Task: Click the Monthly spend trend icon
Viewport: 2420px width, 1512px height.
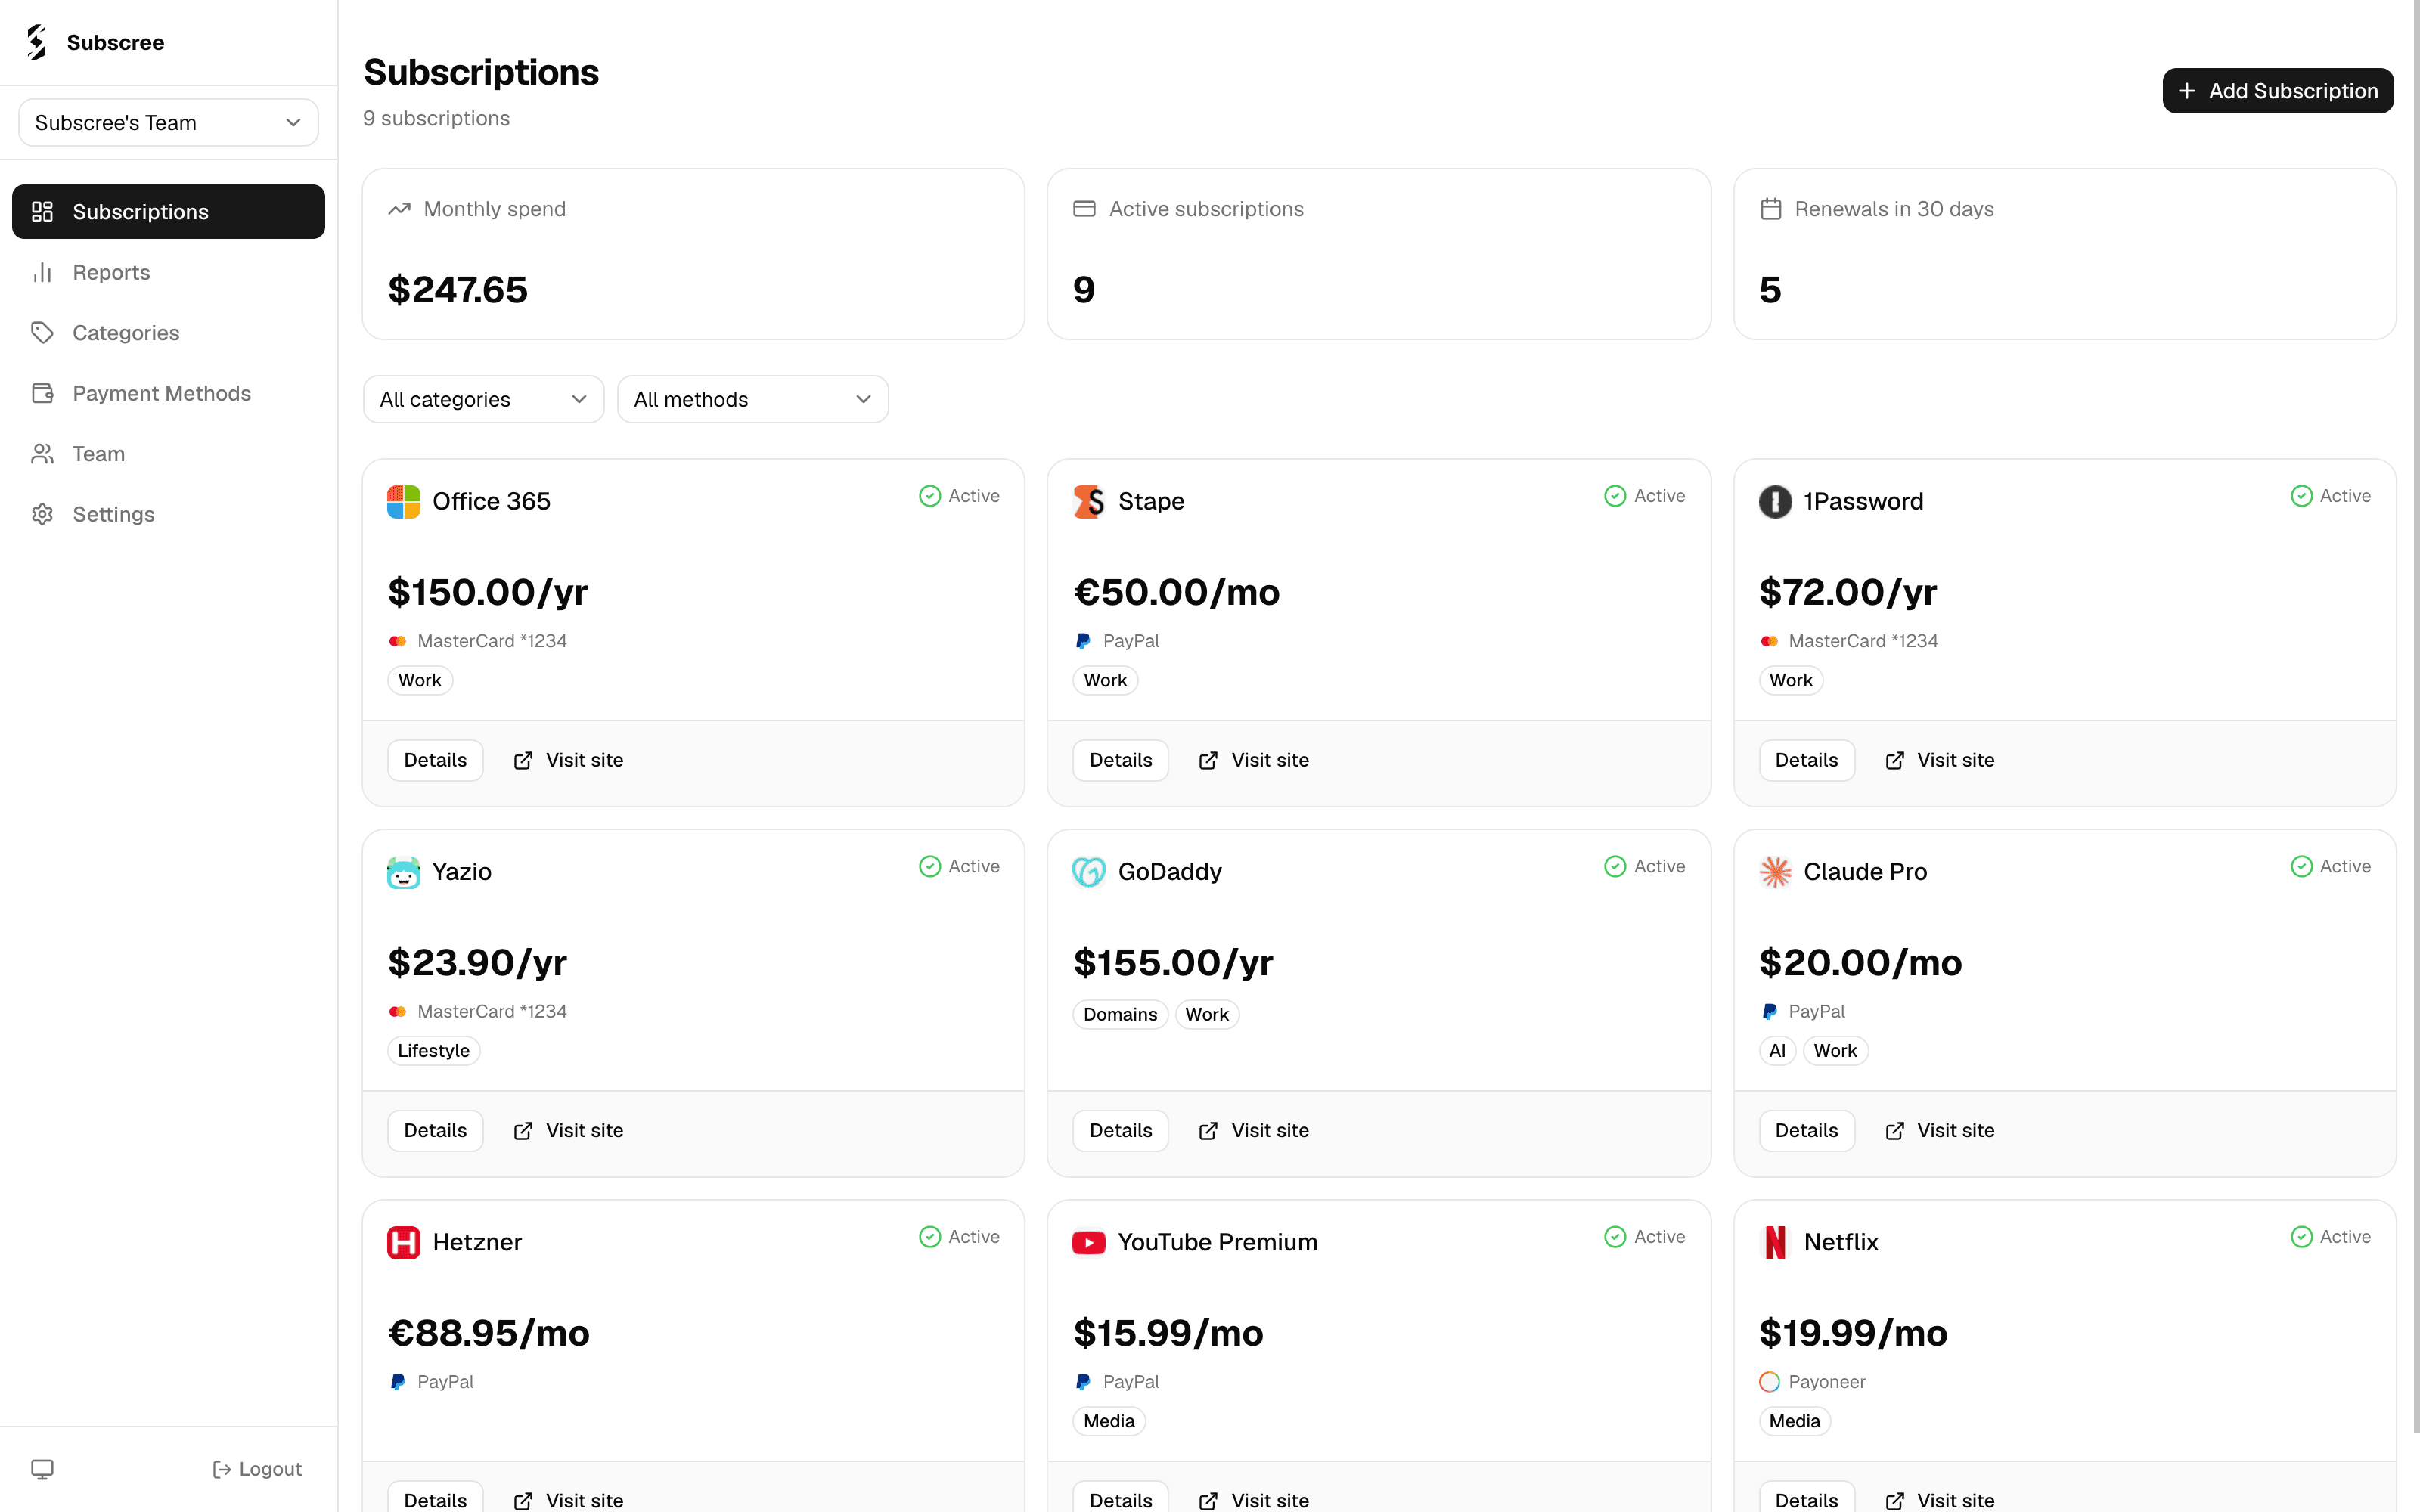Action: pos(399,209)
